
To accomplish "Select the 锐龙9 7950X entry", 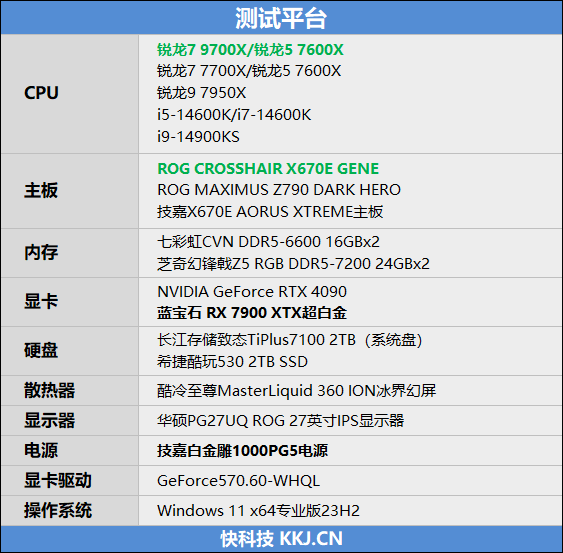I will pyautogui.click(x=201, y=93).
